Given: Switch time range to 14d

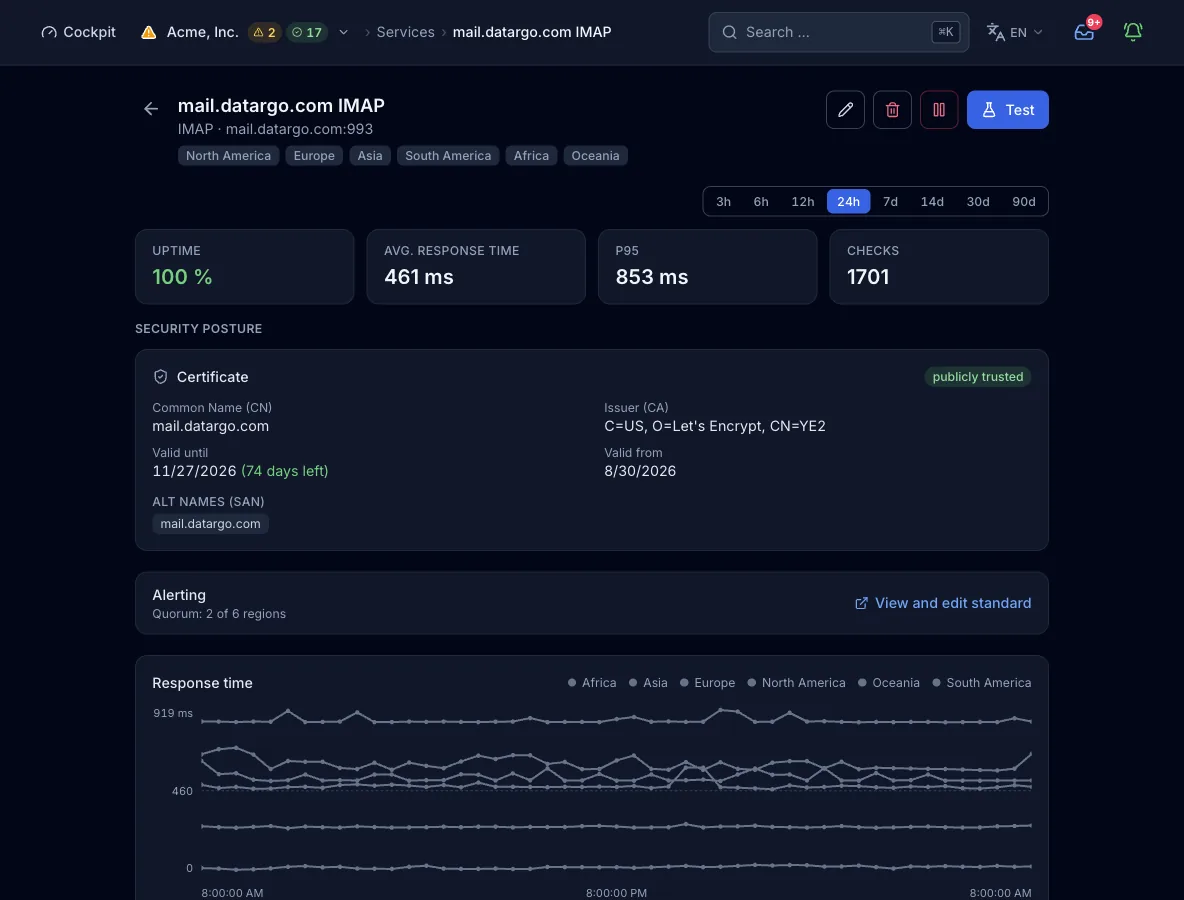Looking at the screenshot, I should (932, 202).
